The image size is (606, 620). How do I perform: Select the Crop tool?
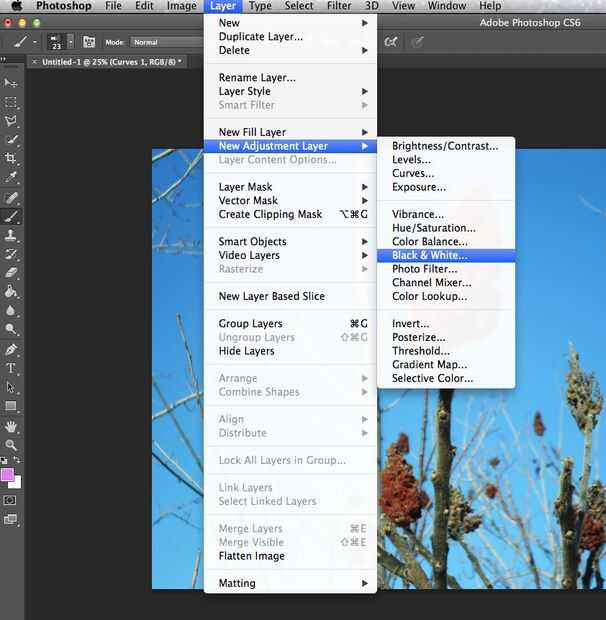[10, 158]
